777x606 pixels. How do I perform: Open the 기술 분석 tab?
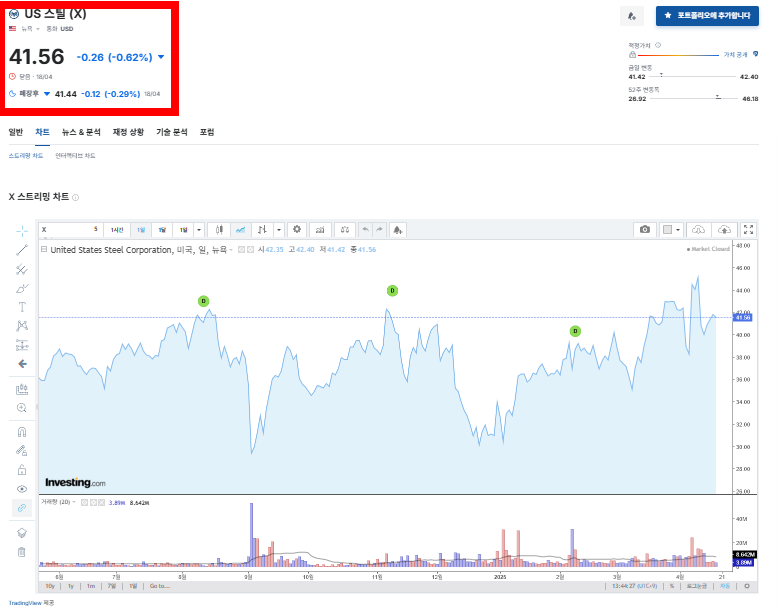click(x=171, y=132)
